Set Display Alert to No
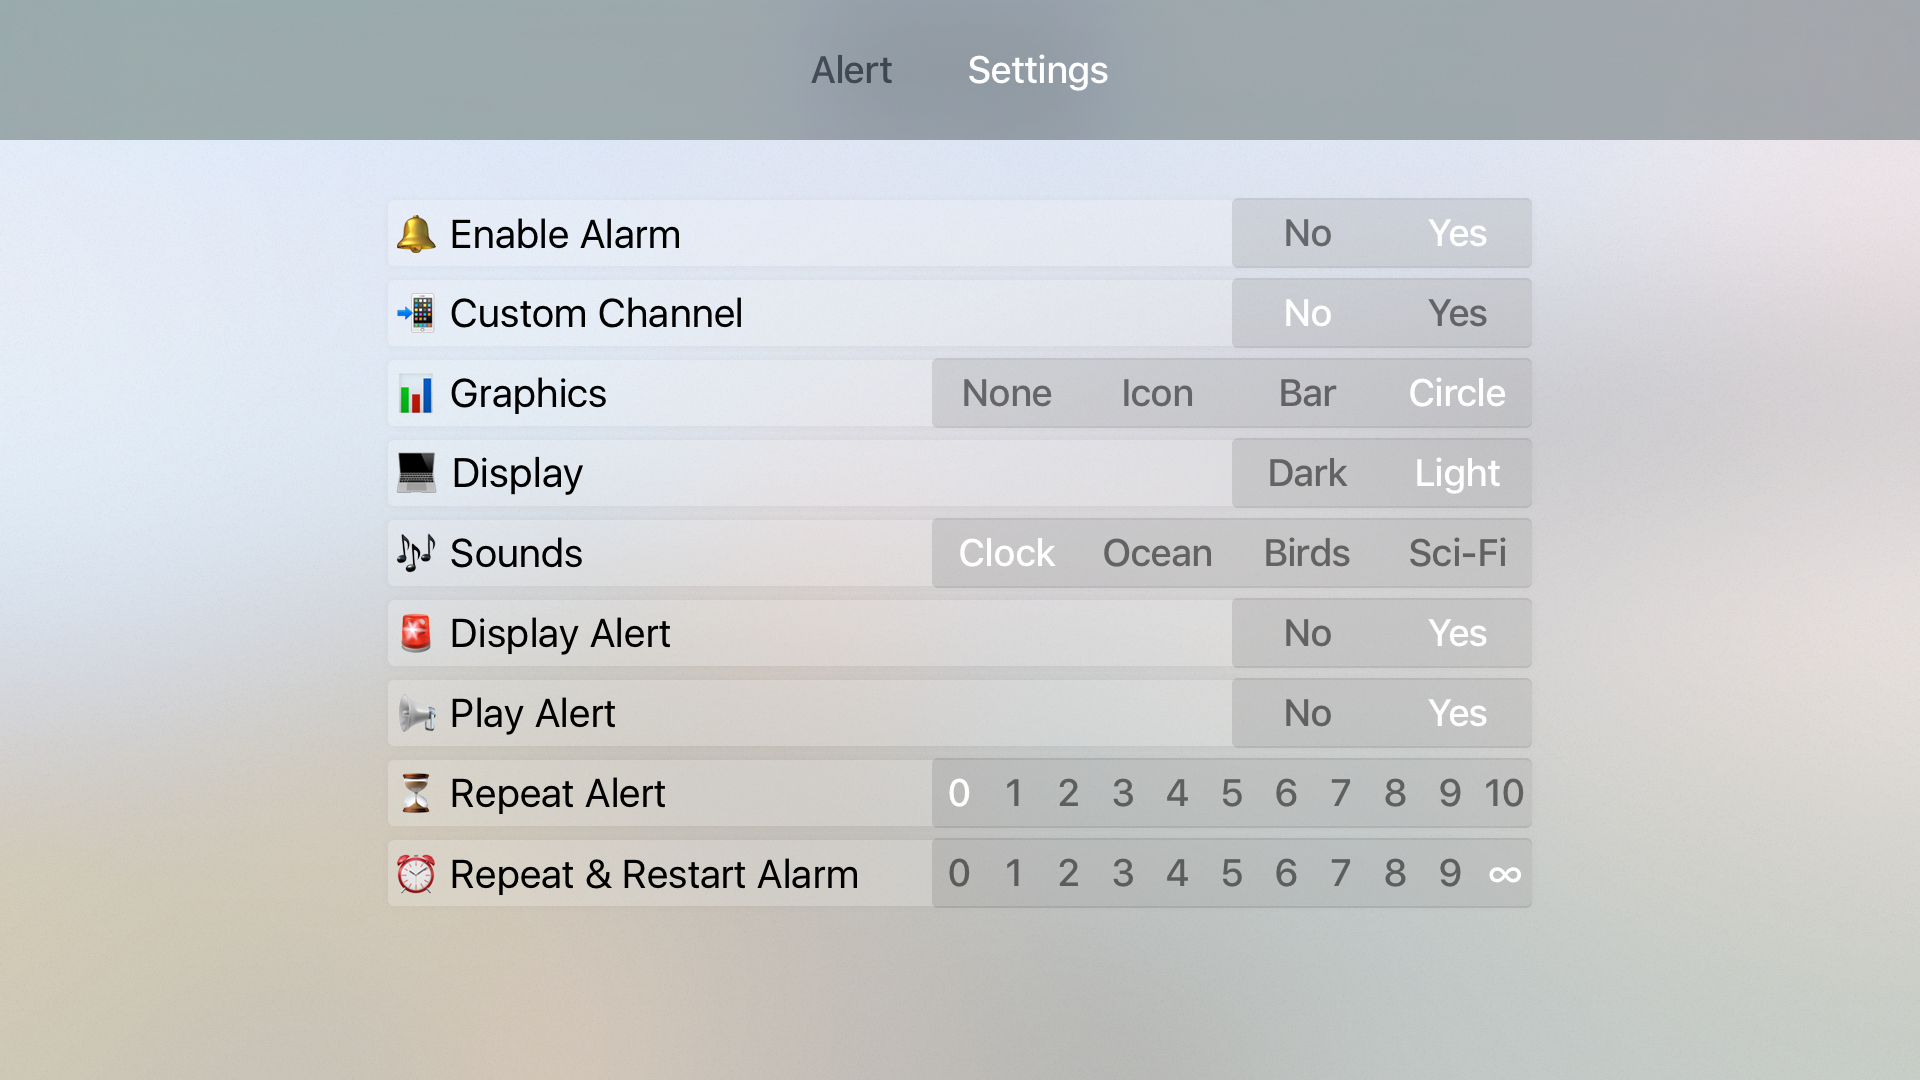 coord(1307,633)
